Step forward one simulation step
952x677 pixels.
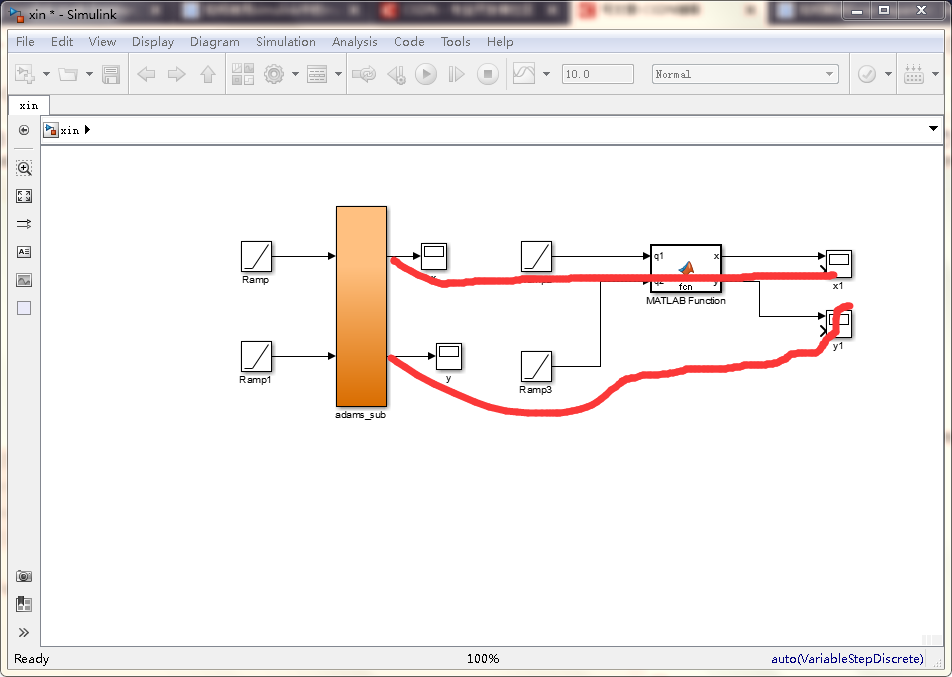457,73
